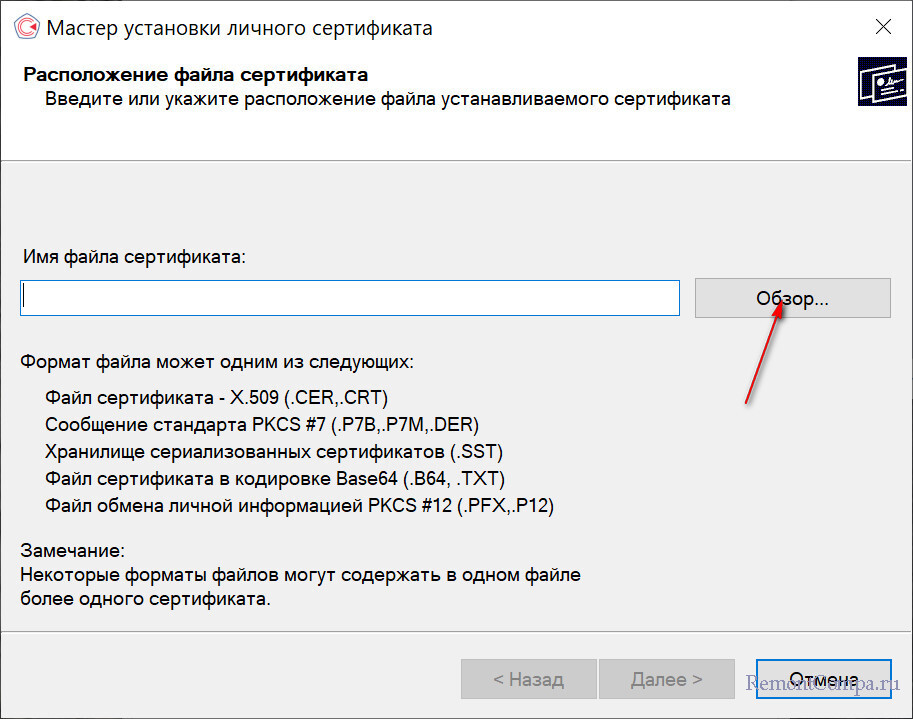Click the subtitle 'Введите или укажите расположение файла'

point(388,99)
